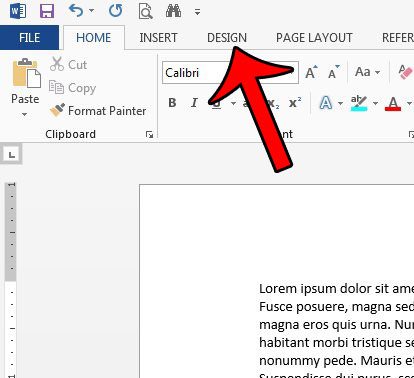
Task: Click the tab stop selector box
Action: click(12, 155)
